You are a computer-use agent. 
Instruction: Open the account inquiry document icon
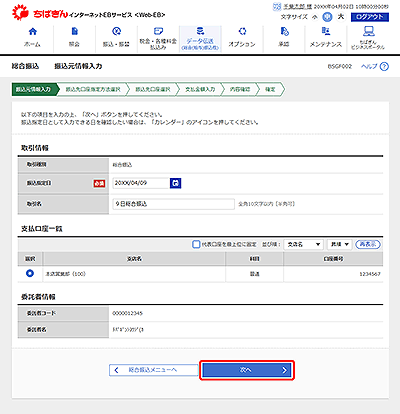coord(75,32)
